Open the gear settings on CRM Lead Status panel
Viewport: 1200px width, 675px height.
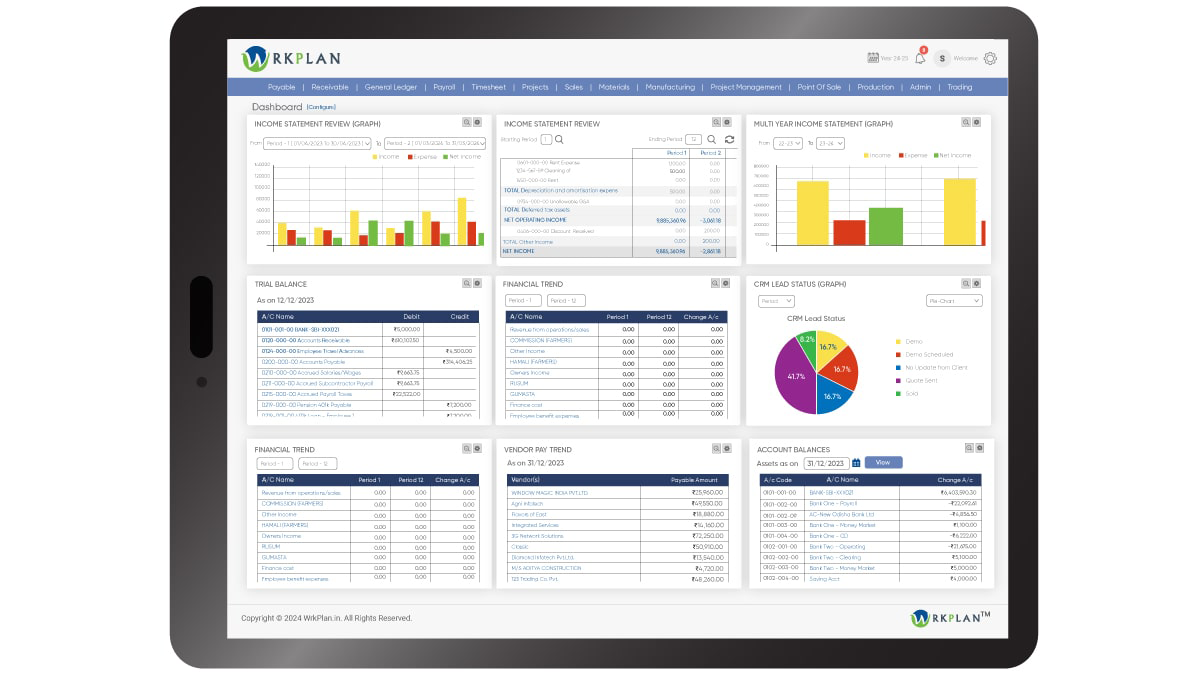tap(976, 284)
